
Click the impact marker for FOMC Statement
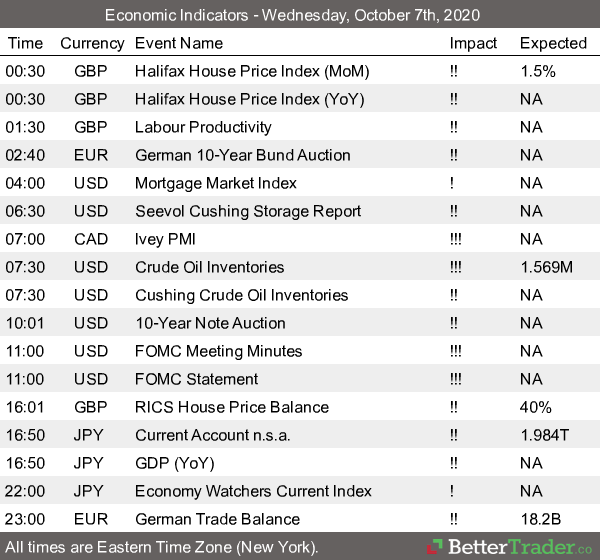click(456, 379)
